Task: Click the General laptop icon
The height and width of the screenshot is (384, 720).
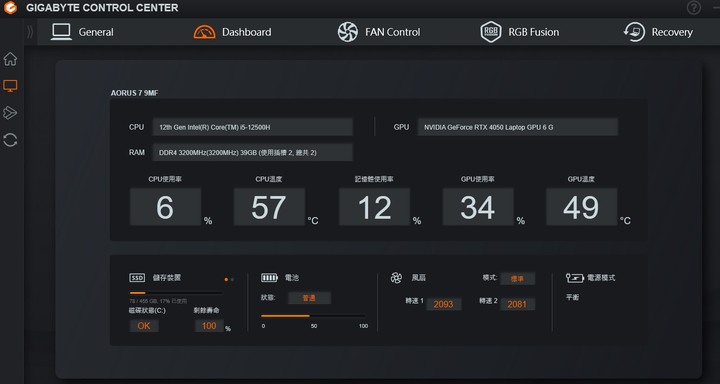Action: click(61, 32)
